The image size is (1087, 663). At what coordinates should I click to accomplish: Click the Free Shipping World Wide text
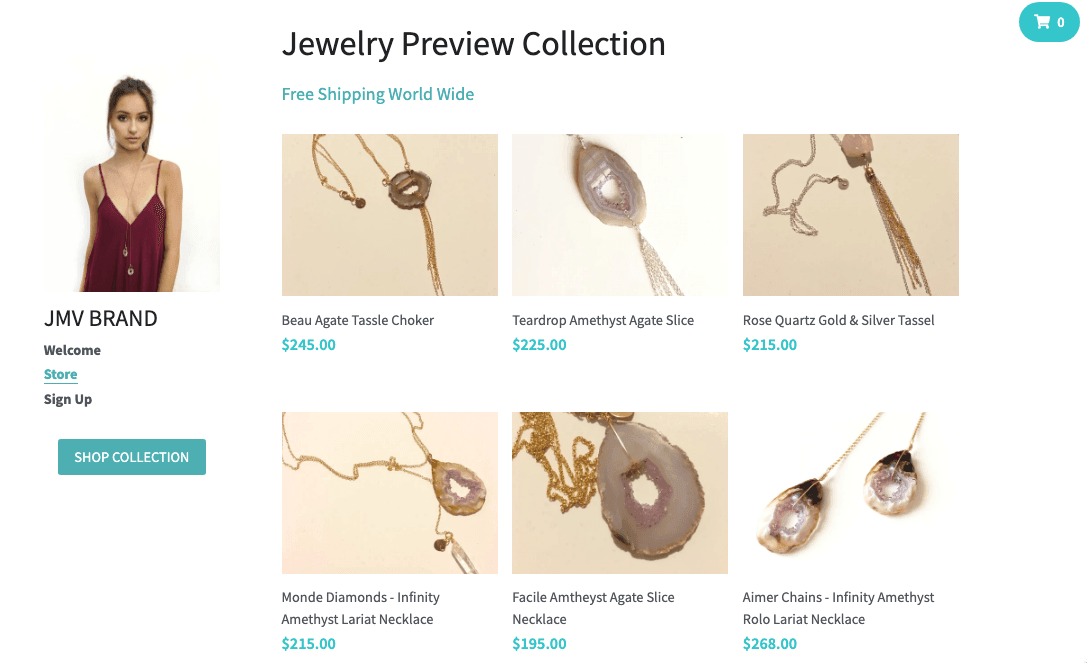pyautogui.click(x=378, y=94)
